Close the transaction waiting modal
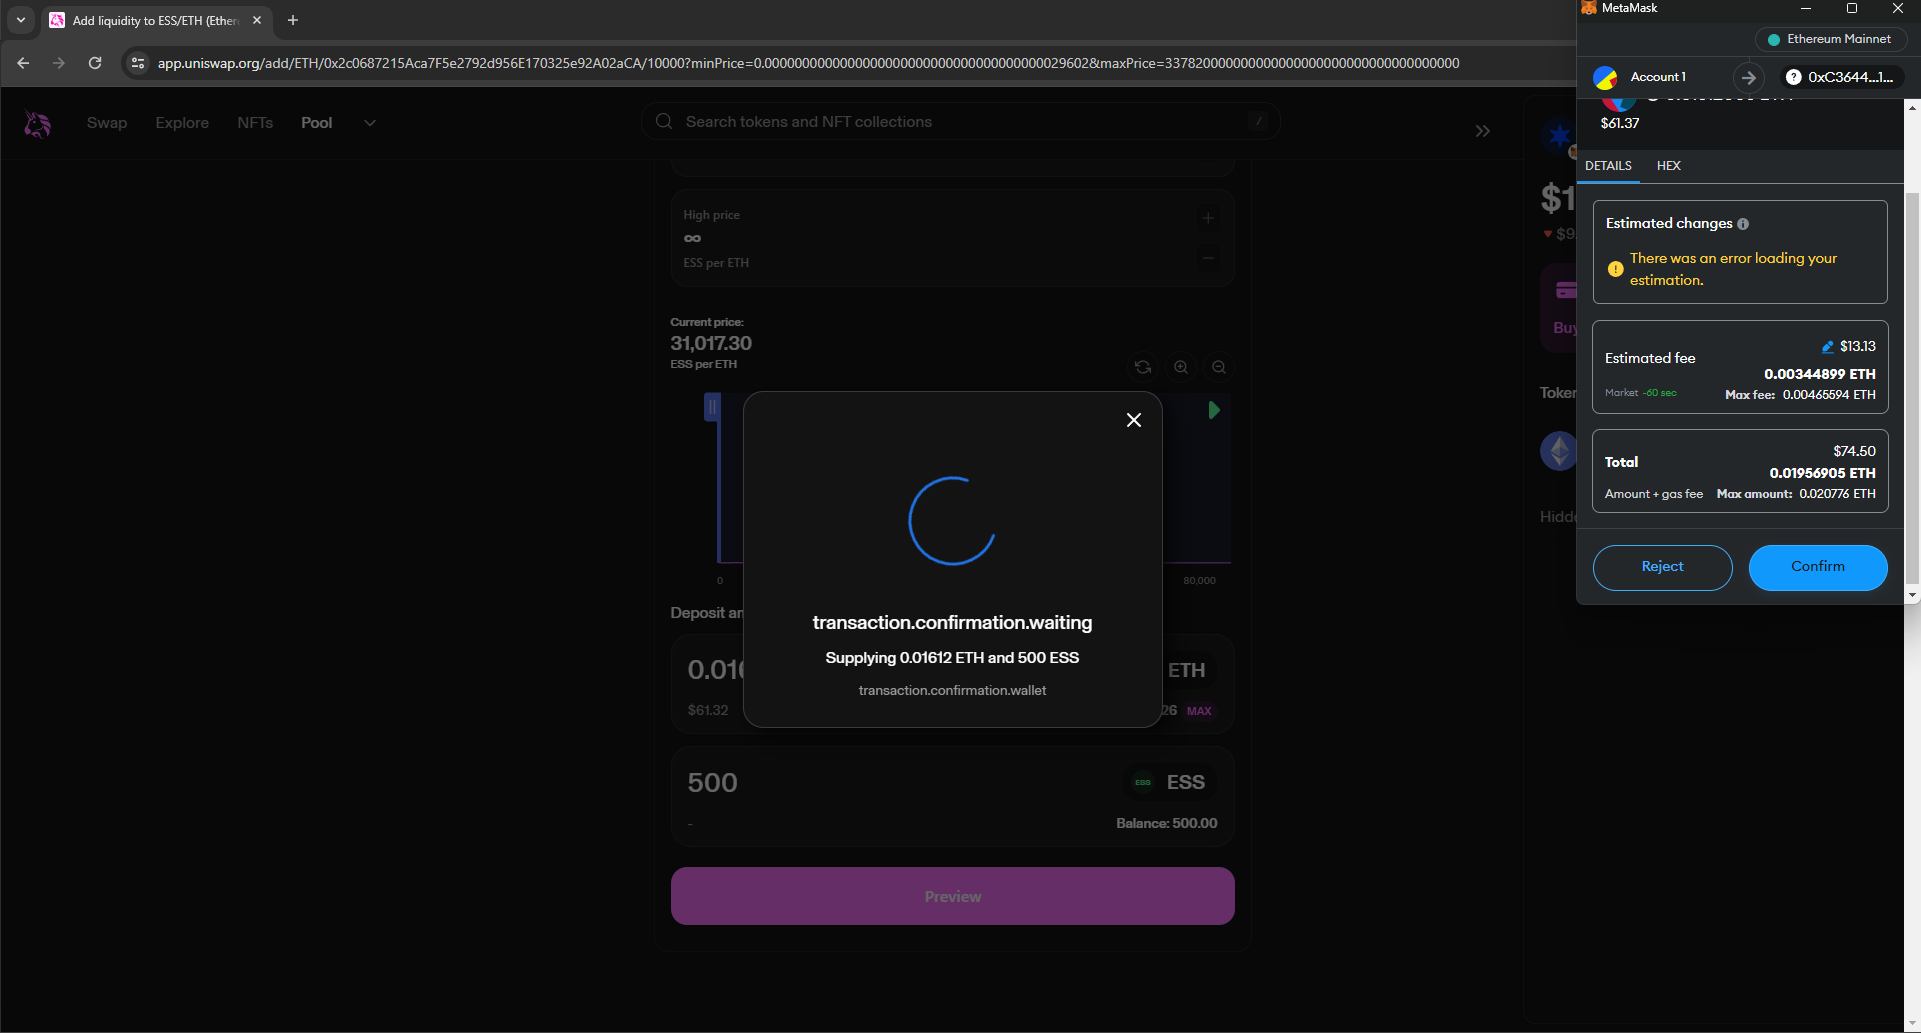Screen dimensions: 1921x1033 pos(1133,420)
